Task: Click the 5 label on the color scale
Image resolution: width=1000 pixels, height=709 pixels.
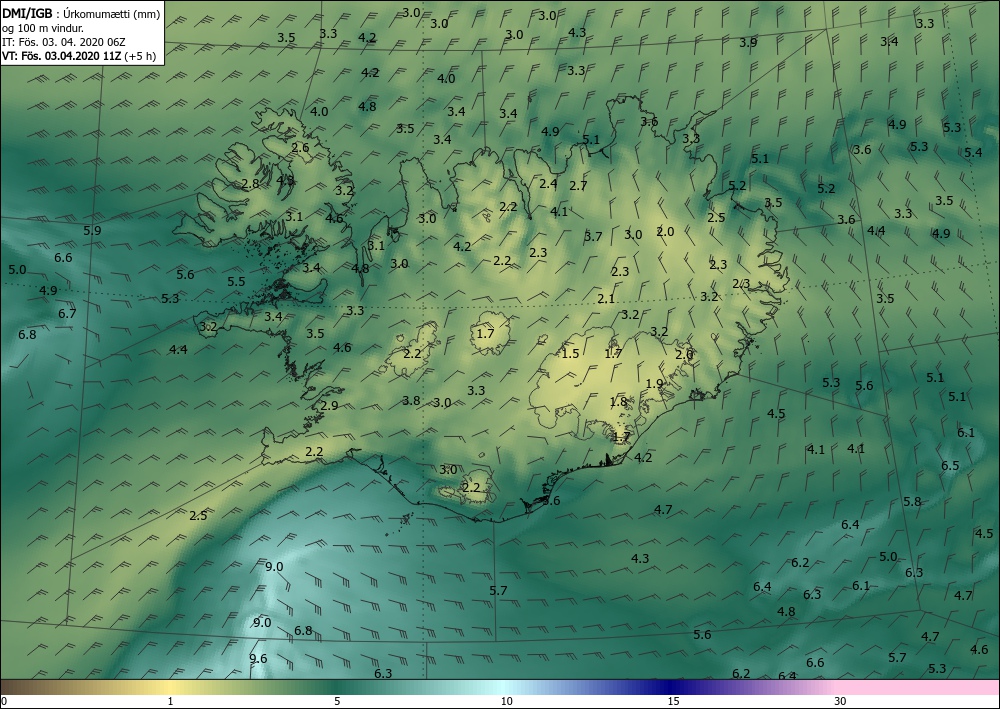Action: (x=337, y=701)
